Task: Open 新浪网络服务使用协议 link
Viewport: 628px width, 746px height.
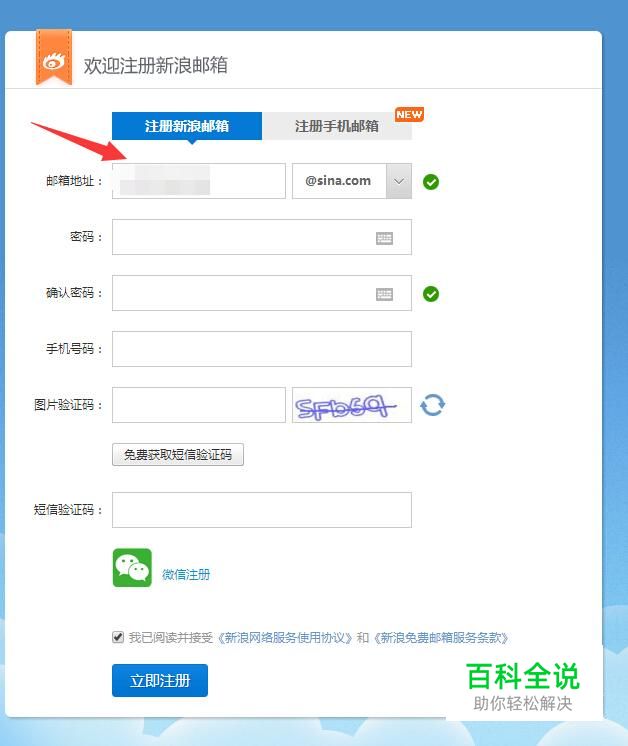Action: (285, 638)
